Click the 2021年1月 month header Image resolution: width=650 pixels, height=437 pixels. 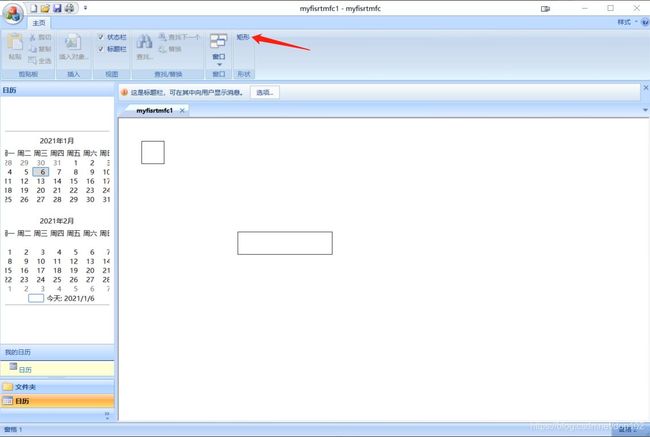[57, 141]
